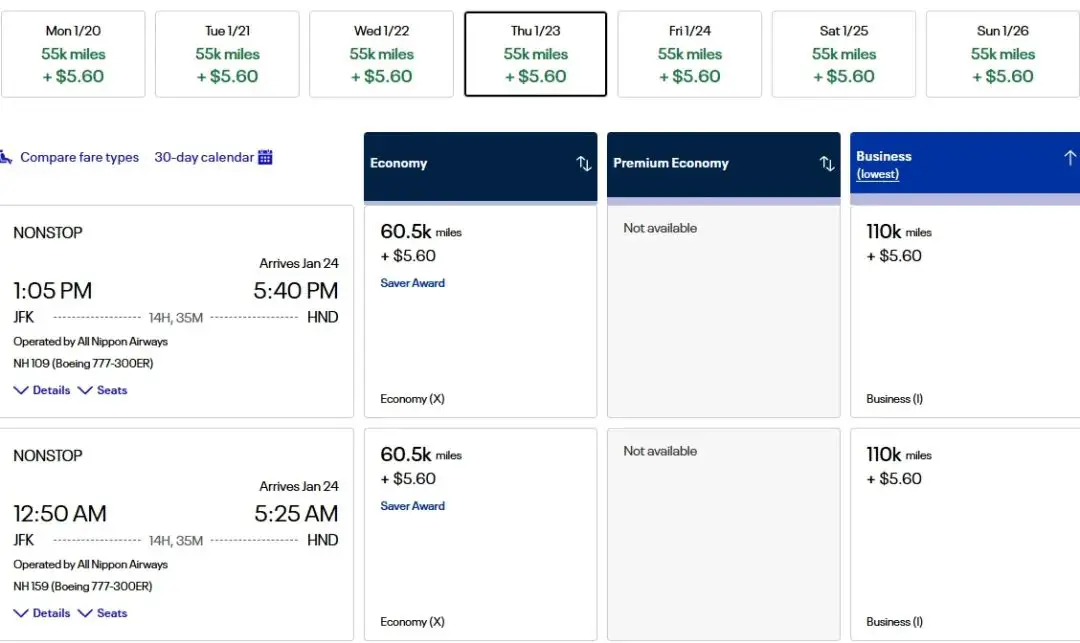Choose the Sun 1/26 date tab

(x=1002, y=54)
